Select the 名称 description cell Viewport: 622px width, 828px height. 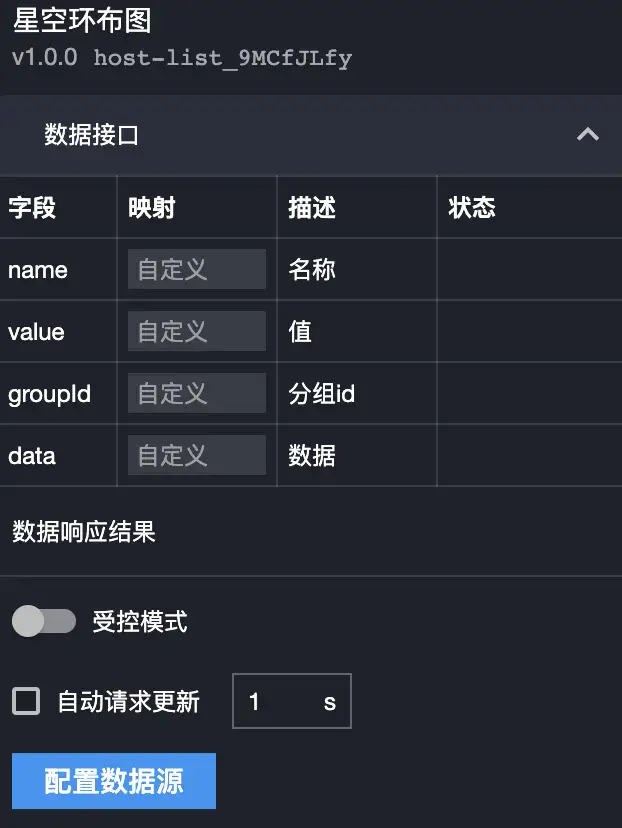click(312, 270)
